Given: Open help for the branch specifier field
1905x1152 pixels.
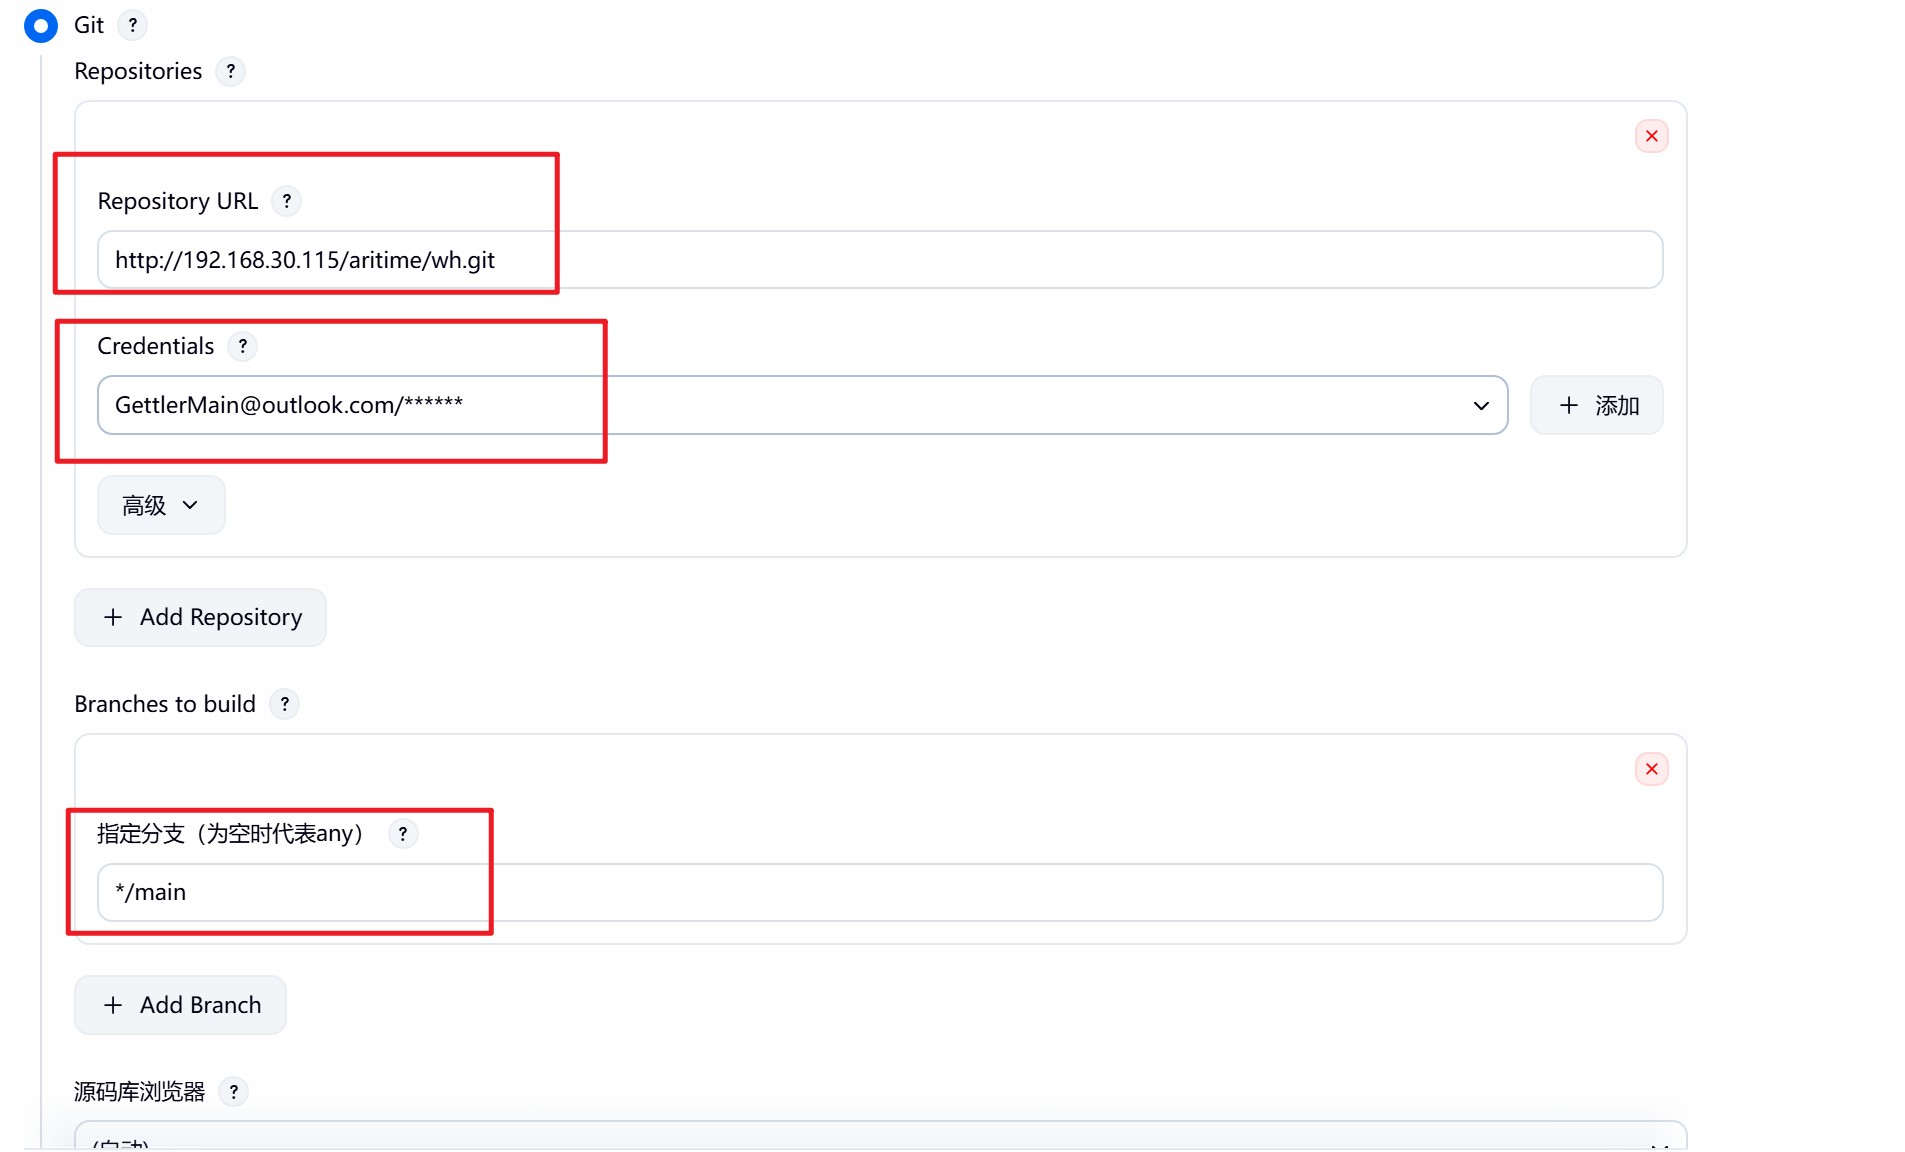Looking at the screenshot, I should click(403, 834).
